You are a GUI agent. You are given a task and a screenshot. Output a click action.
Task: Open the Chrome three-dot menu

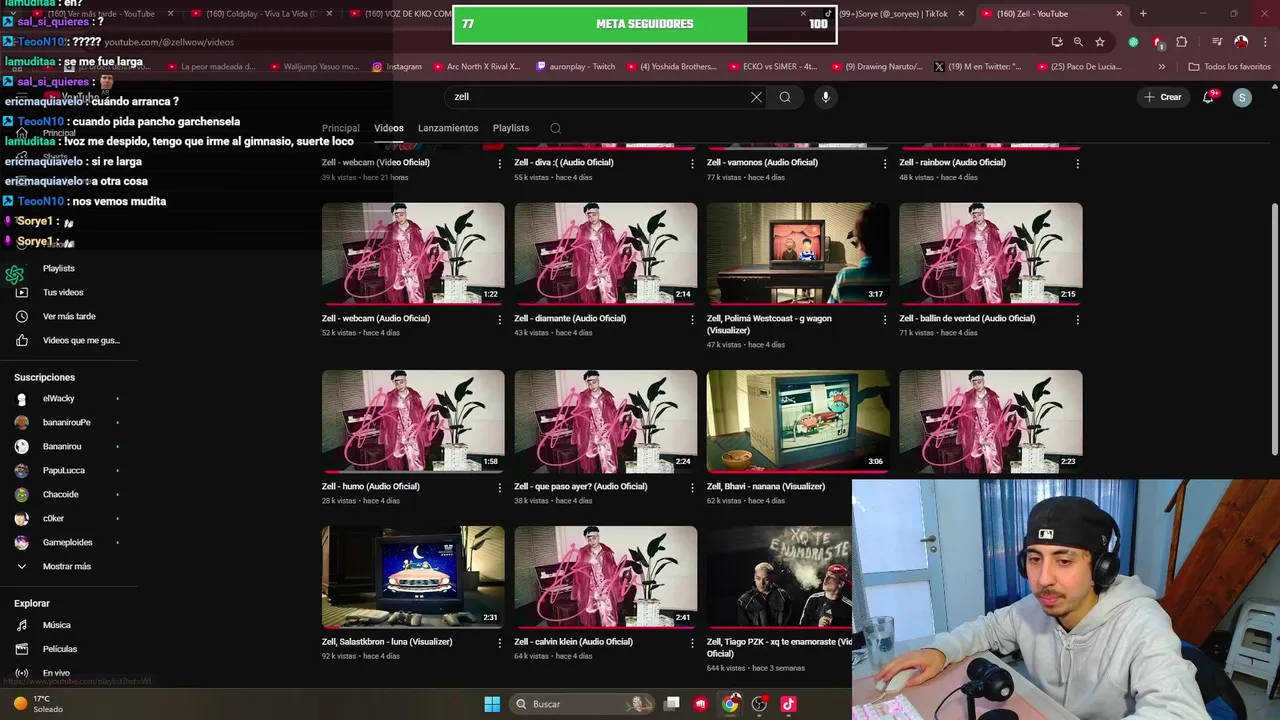coord(1264,42)
